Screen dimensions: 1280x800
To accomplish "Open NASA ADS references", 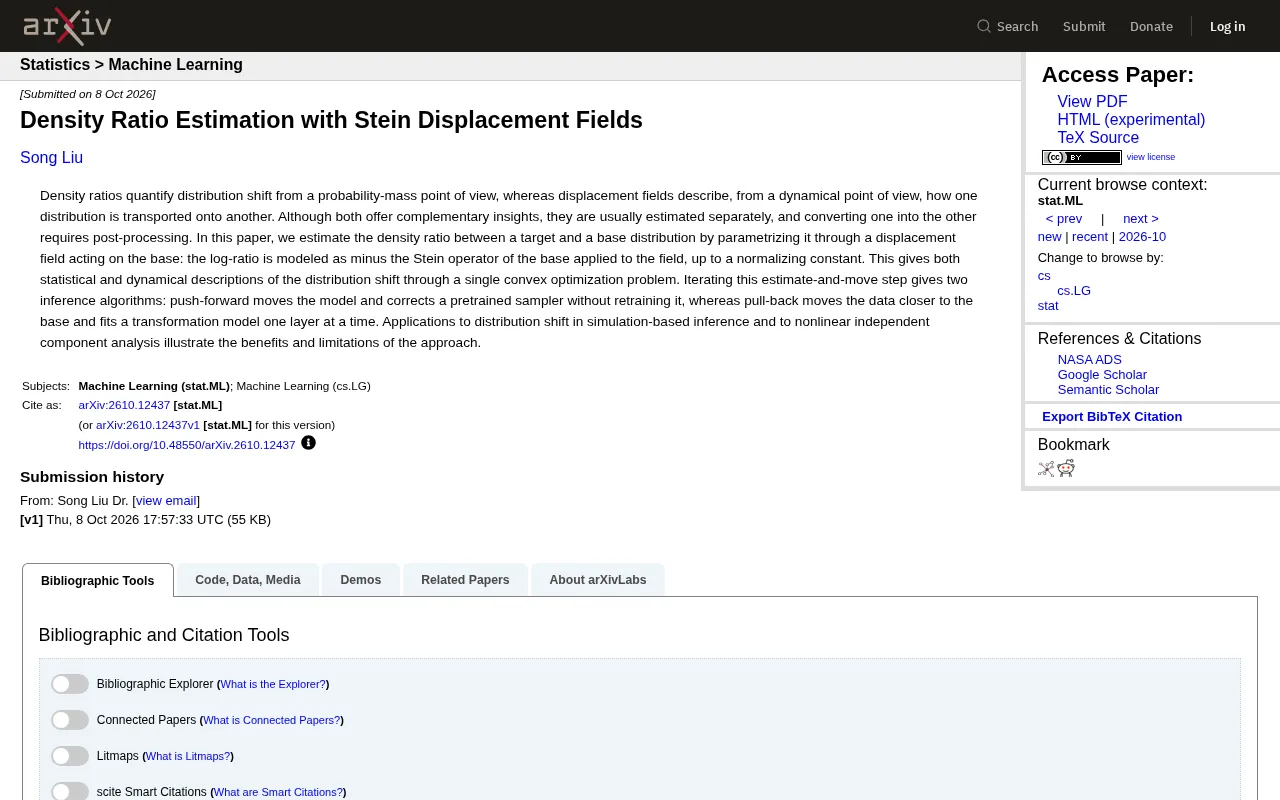I will click(x=1090, y=360).
